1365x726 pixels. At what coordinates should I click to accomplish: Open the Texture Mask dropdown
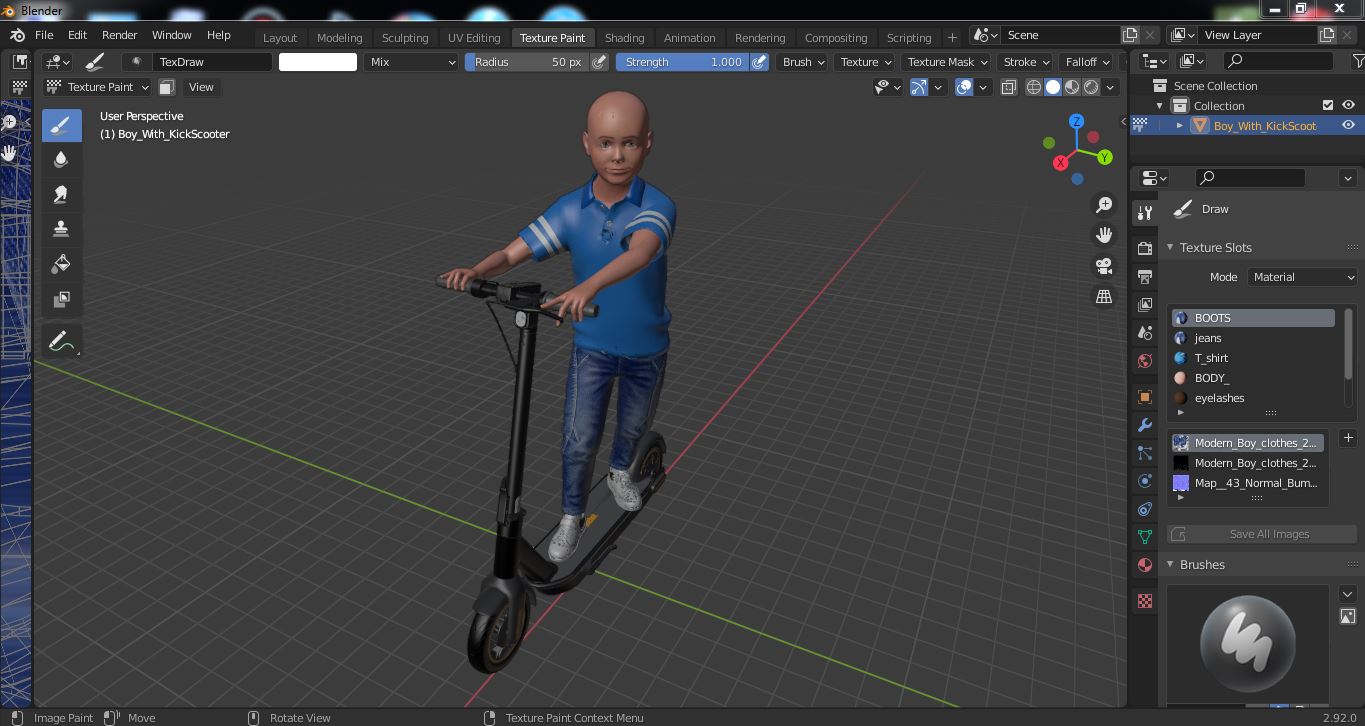point(947,62)
